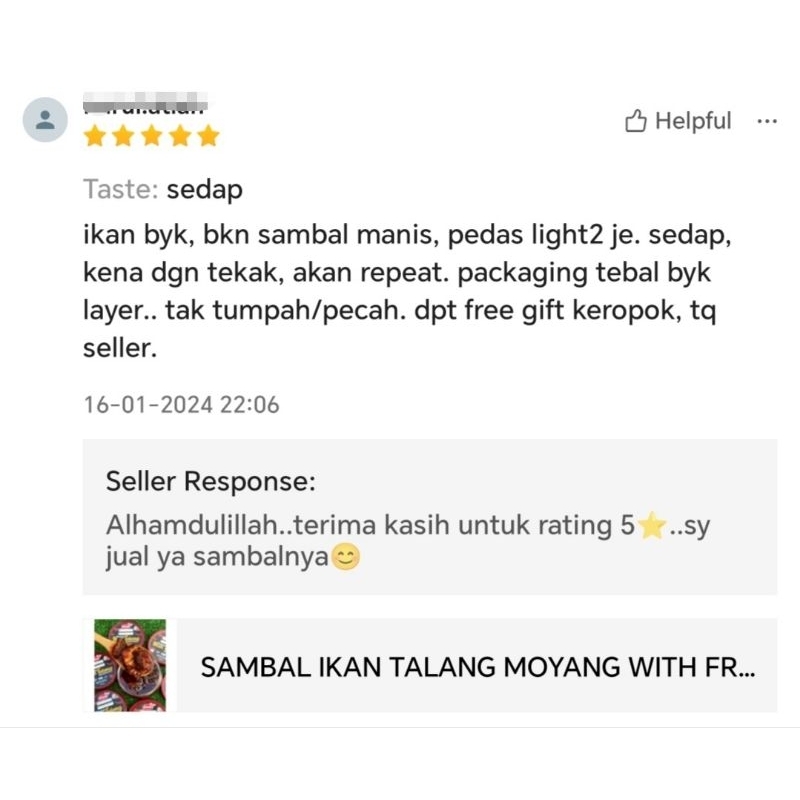The height and width of the screenshot is (800, 800).
Task: Click the review text about ikan byk
Action: [407, 291]
